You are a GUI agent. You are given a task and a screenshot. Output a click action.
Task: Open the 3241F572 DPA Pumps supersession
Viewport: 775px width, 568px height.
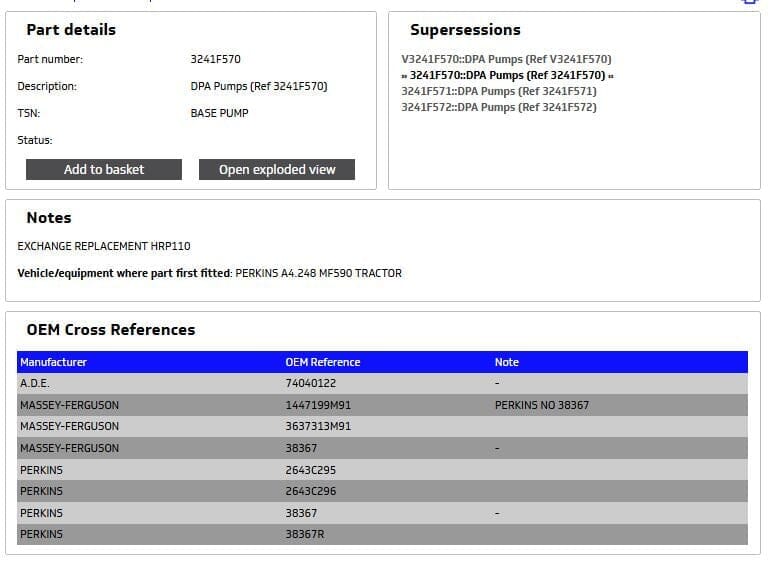(x=498, y=107)
